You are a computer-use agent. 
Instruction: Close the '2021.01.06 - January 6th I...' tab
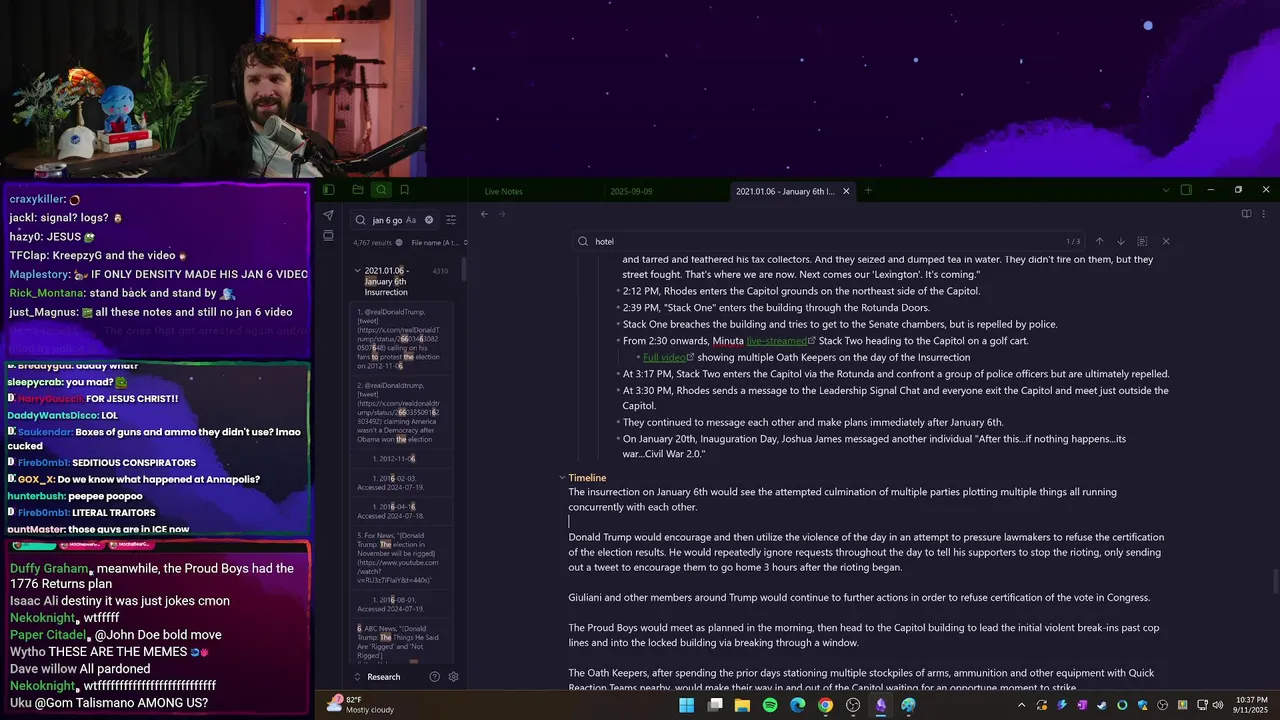[846, 191]
